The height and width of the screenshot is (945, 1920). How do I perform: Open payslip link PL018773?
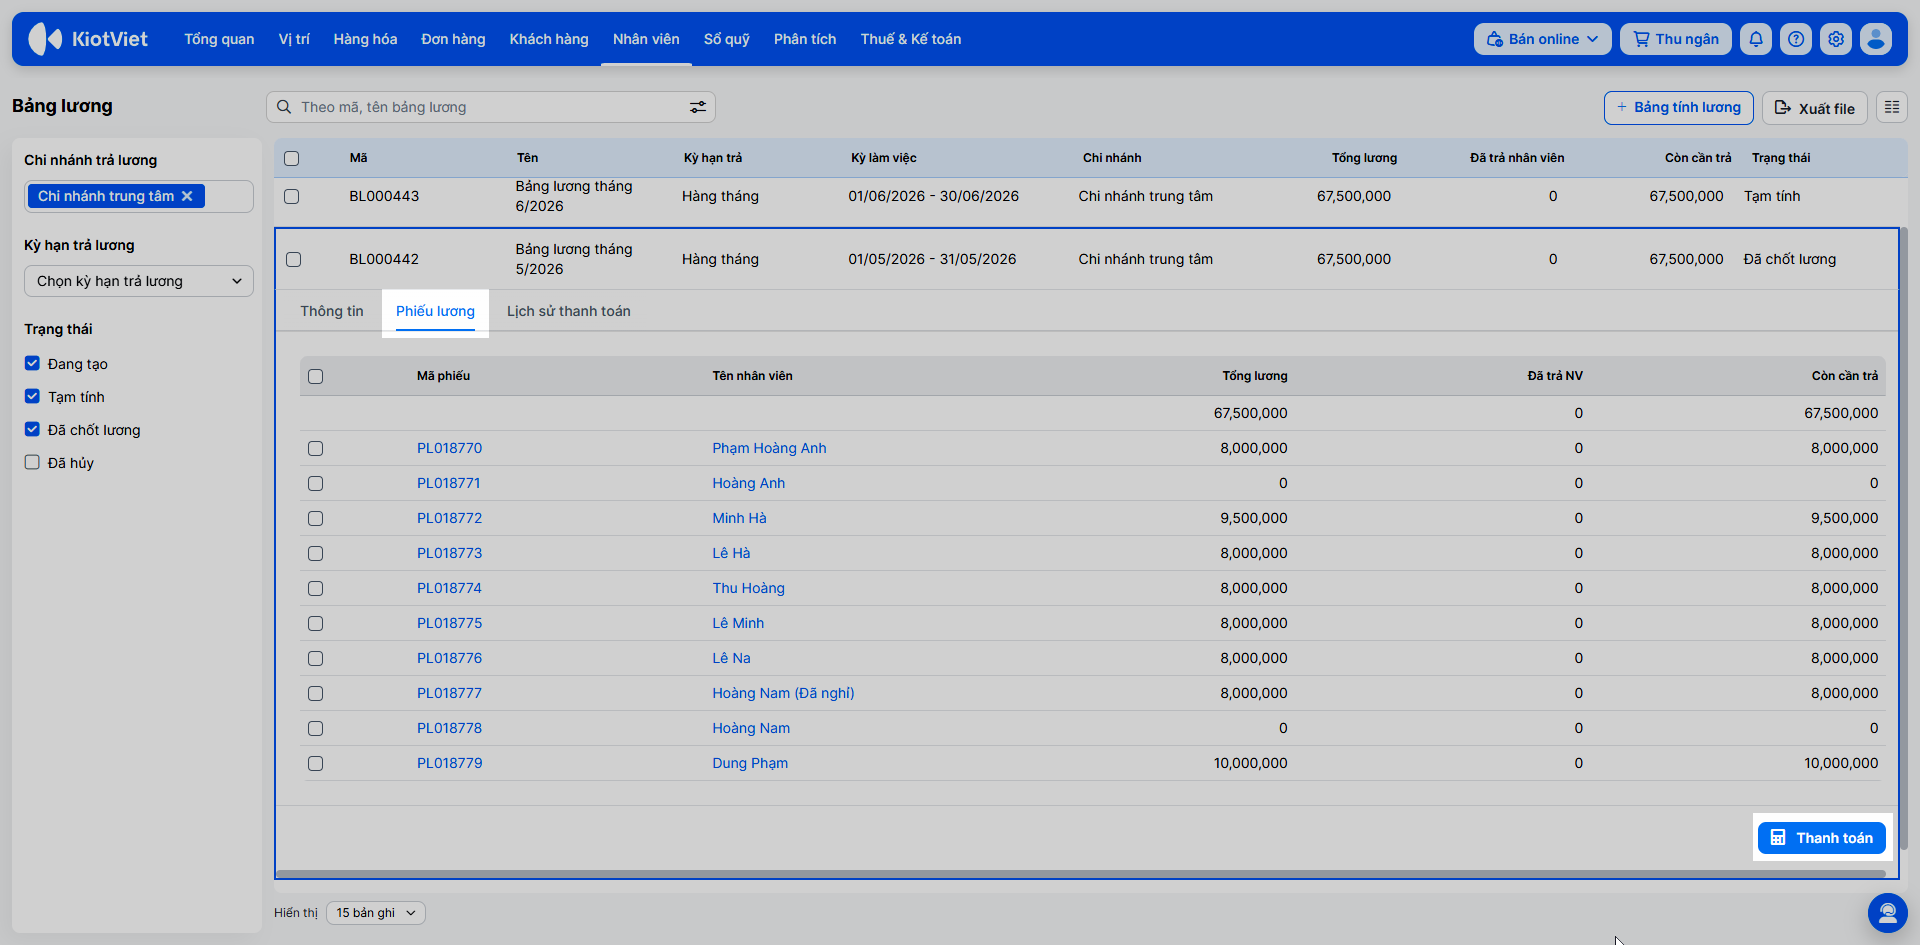pos(449,553)
